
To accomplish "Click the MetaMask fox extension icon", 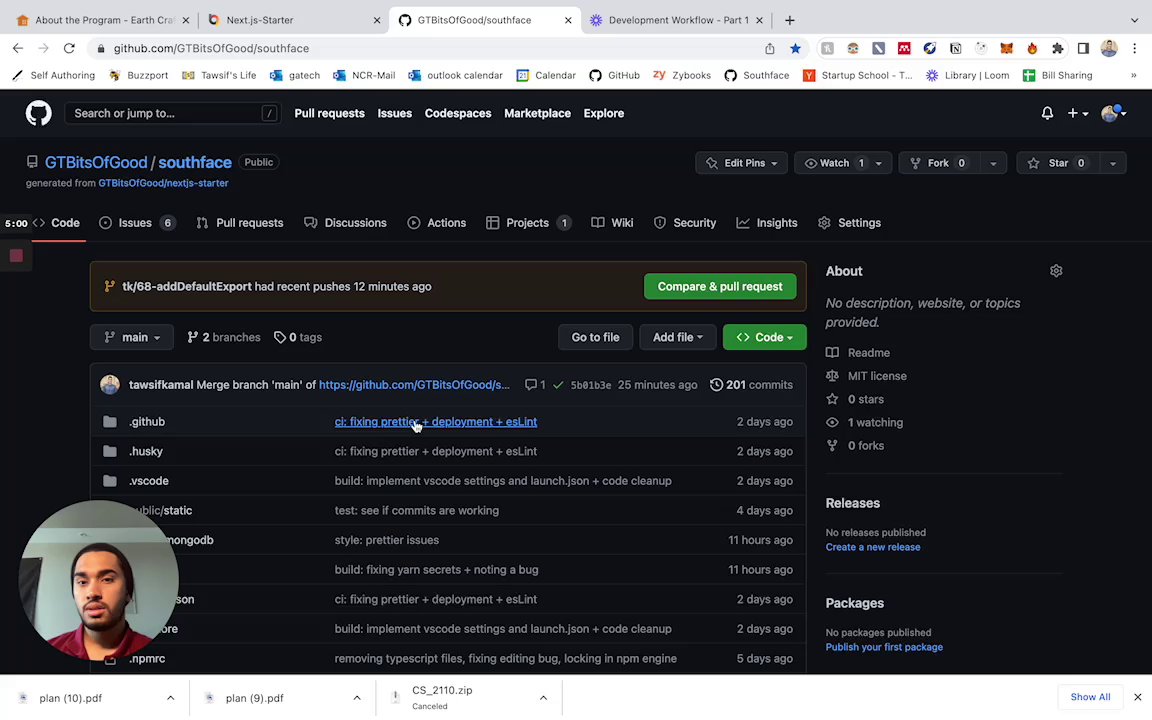I will click(x=1006, y=48).
